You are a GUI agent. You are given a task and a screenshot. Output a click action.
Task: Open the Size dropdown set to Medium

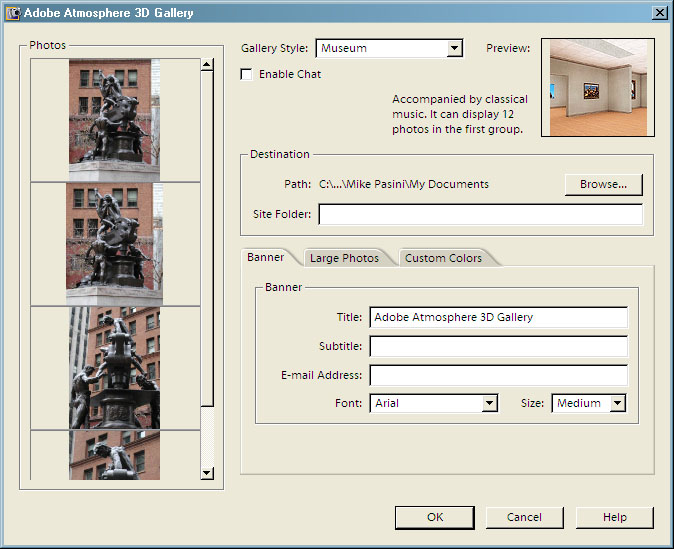tap(617, 404)
